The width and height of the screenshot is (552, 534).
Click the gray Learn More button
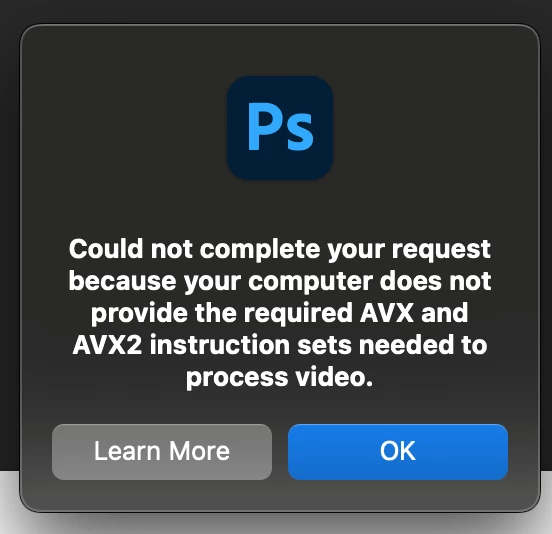click(162, 452)
